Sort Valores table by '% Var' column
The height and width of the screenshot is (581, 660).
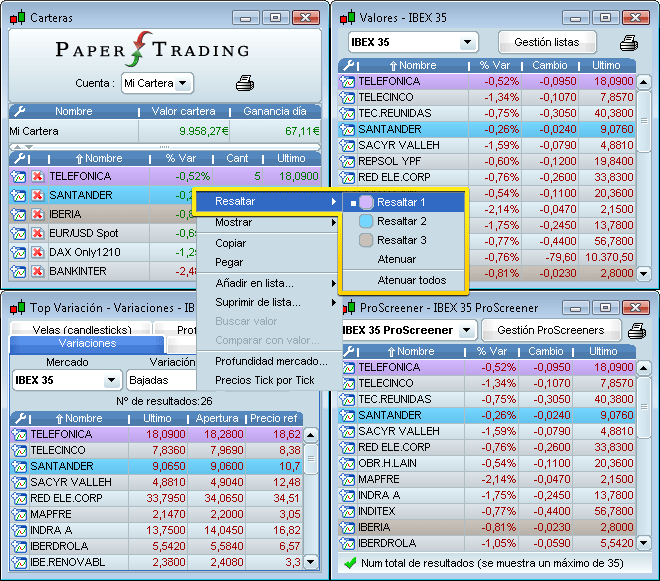coord(495,66)
